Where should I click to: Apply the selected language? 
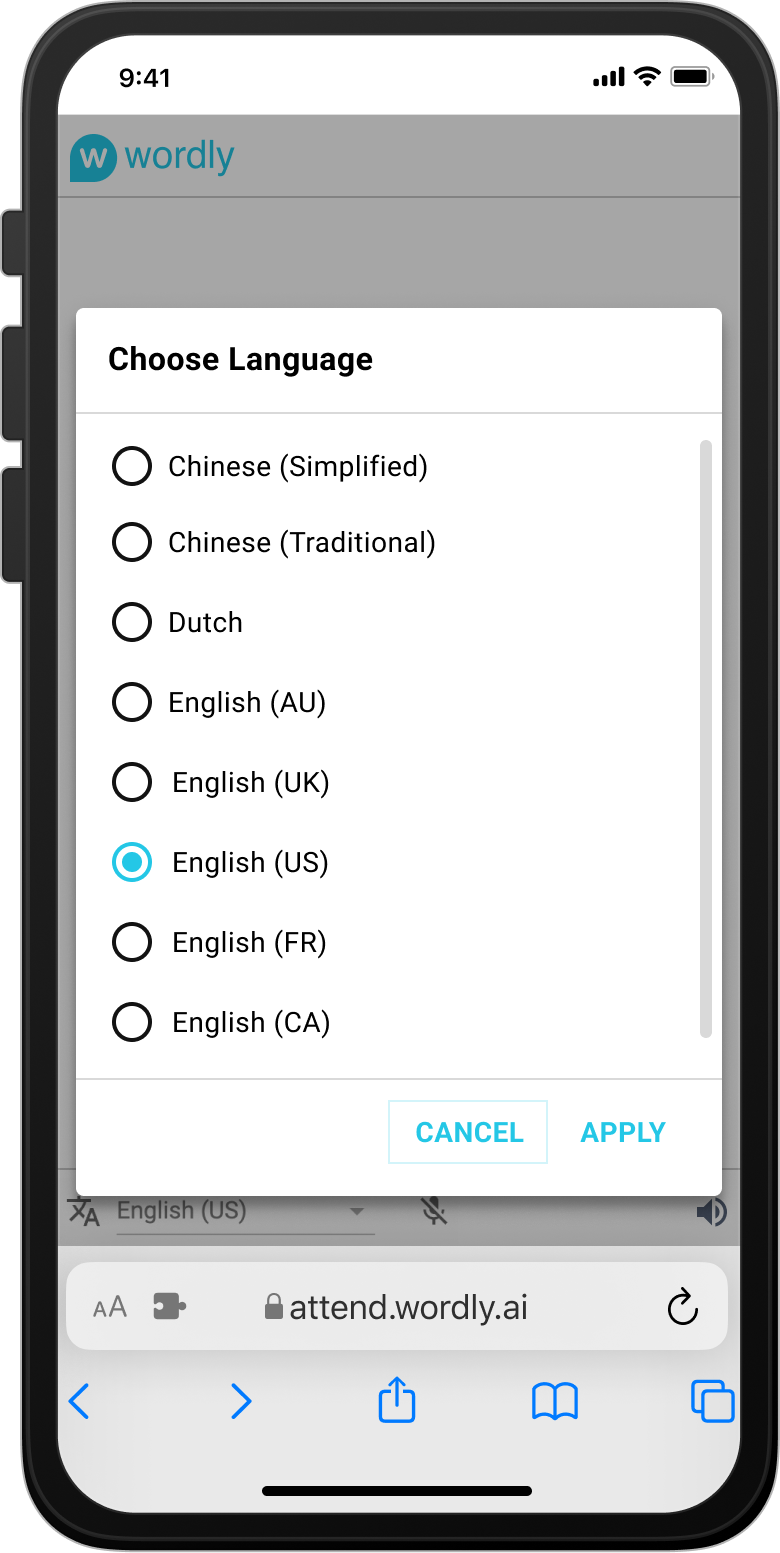(x=622, y=1131)
